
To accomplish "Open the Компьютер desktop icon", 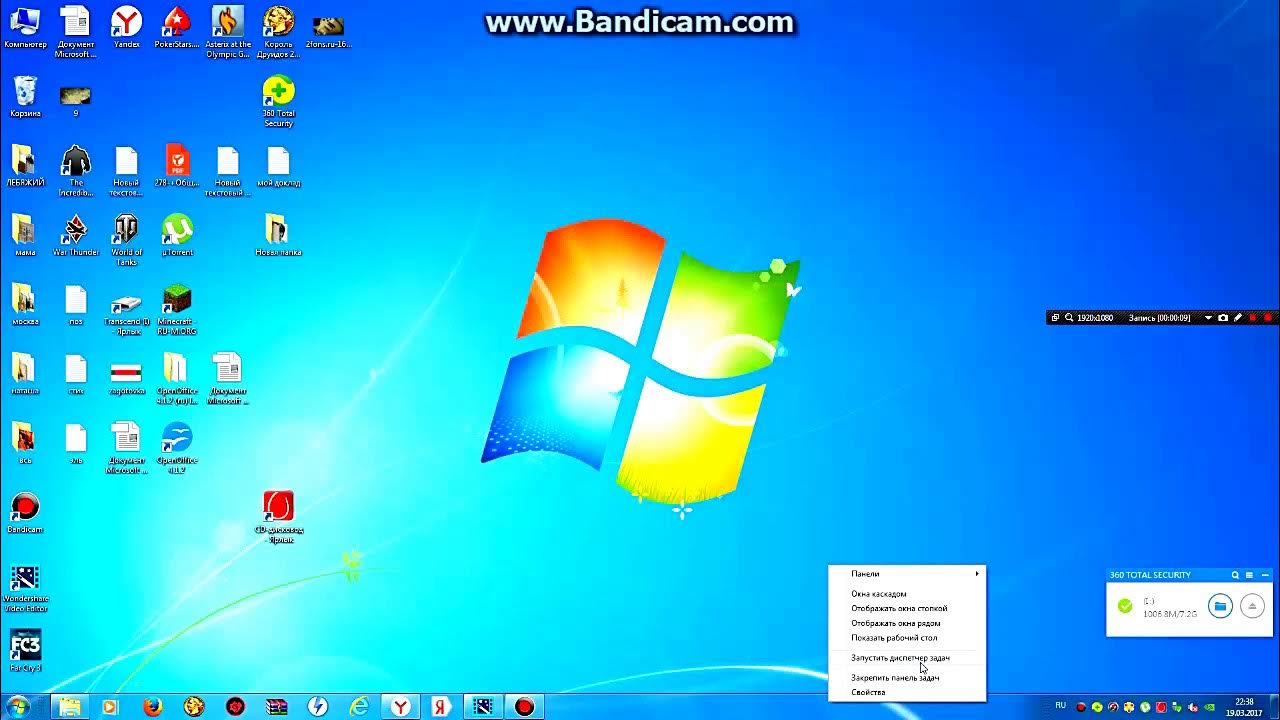I will [x=24, y=28].
